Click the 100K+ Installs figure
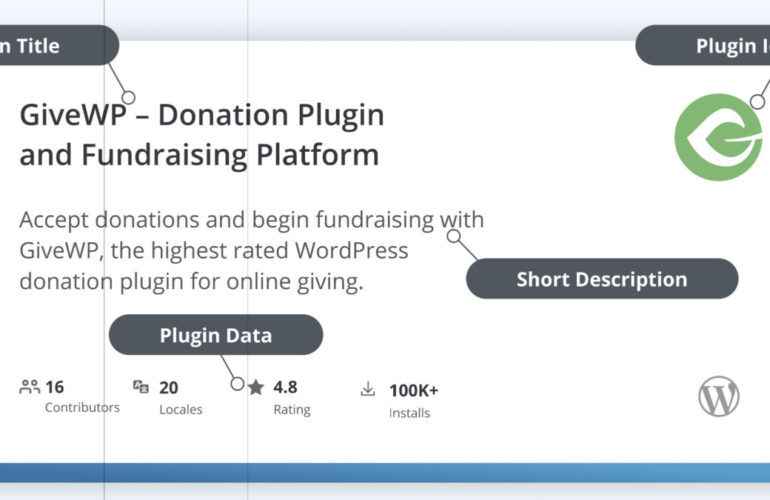 tap(413, 389)
